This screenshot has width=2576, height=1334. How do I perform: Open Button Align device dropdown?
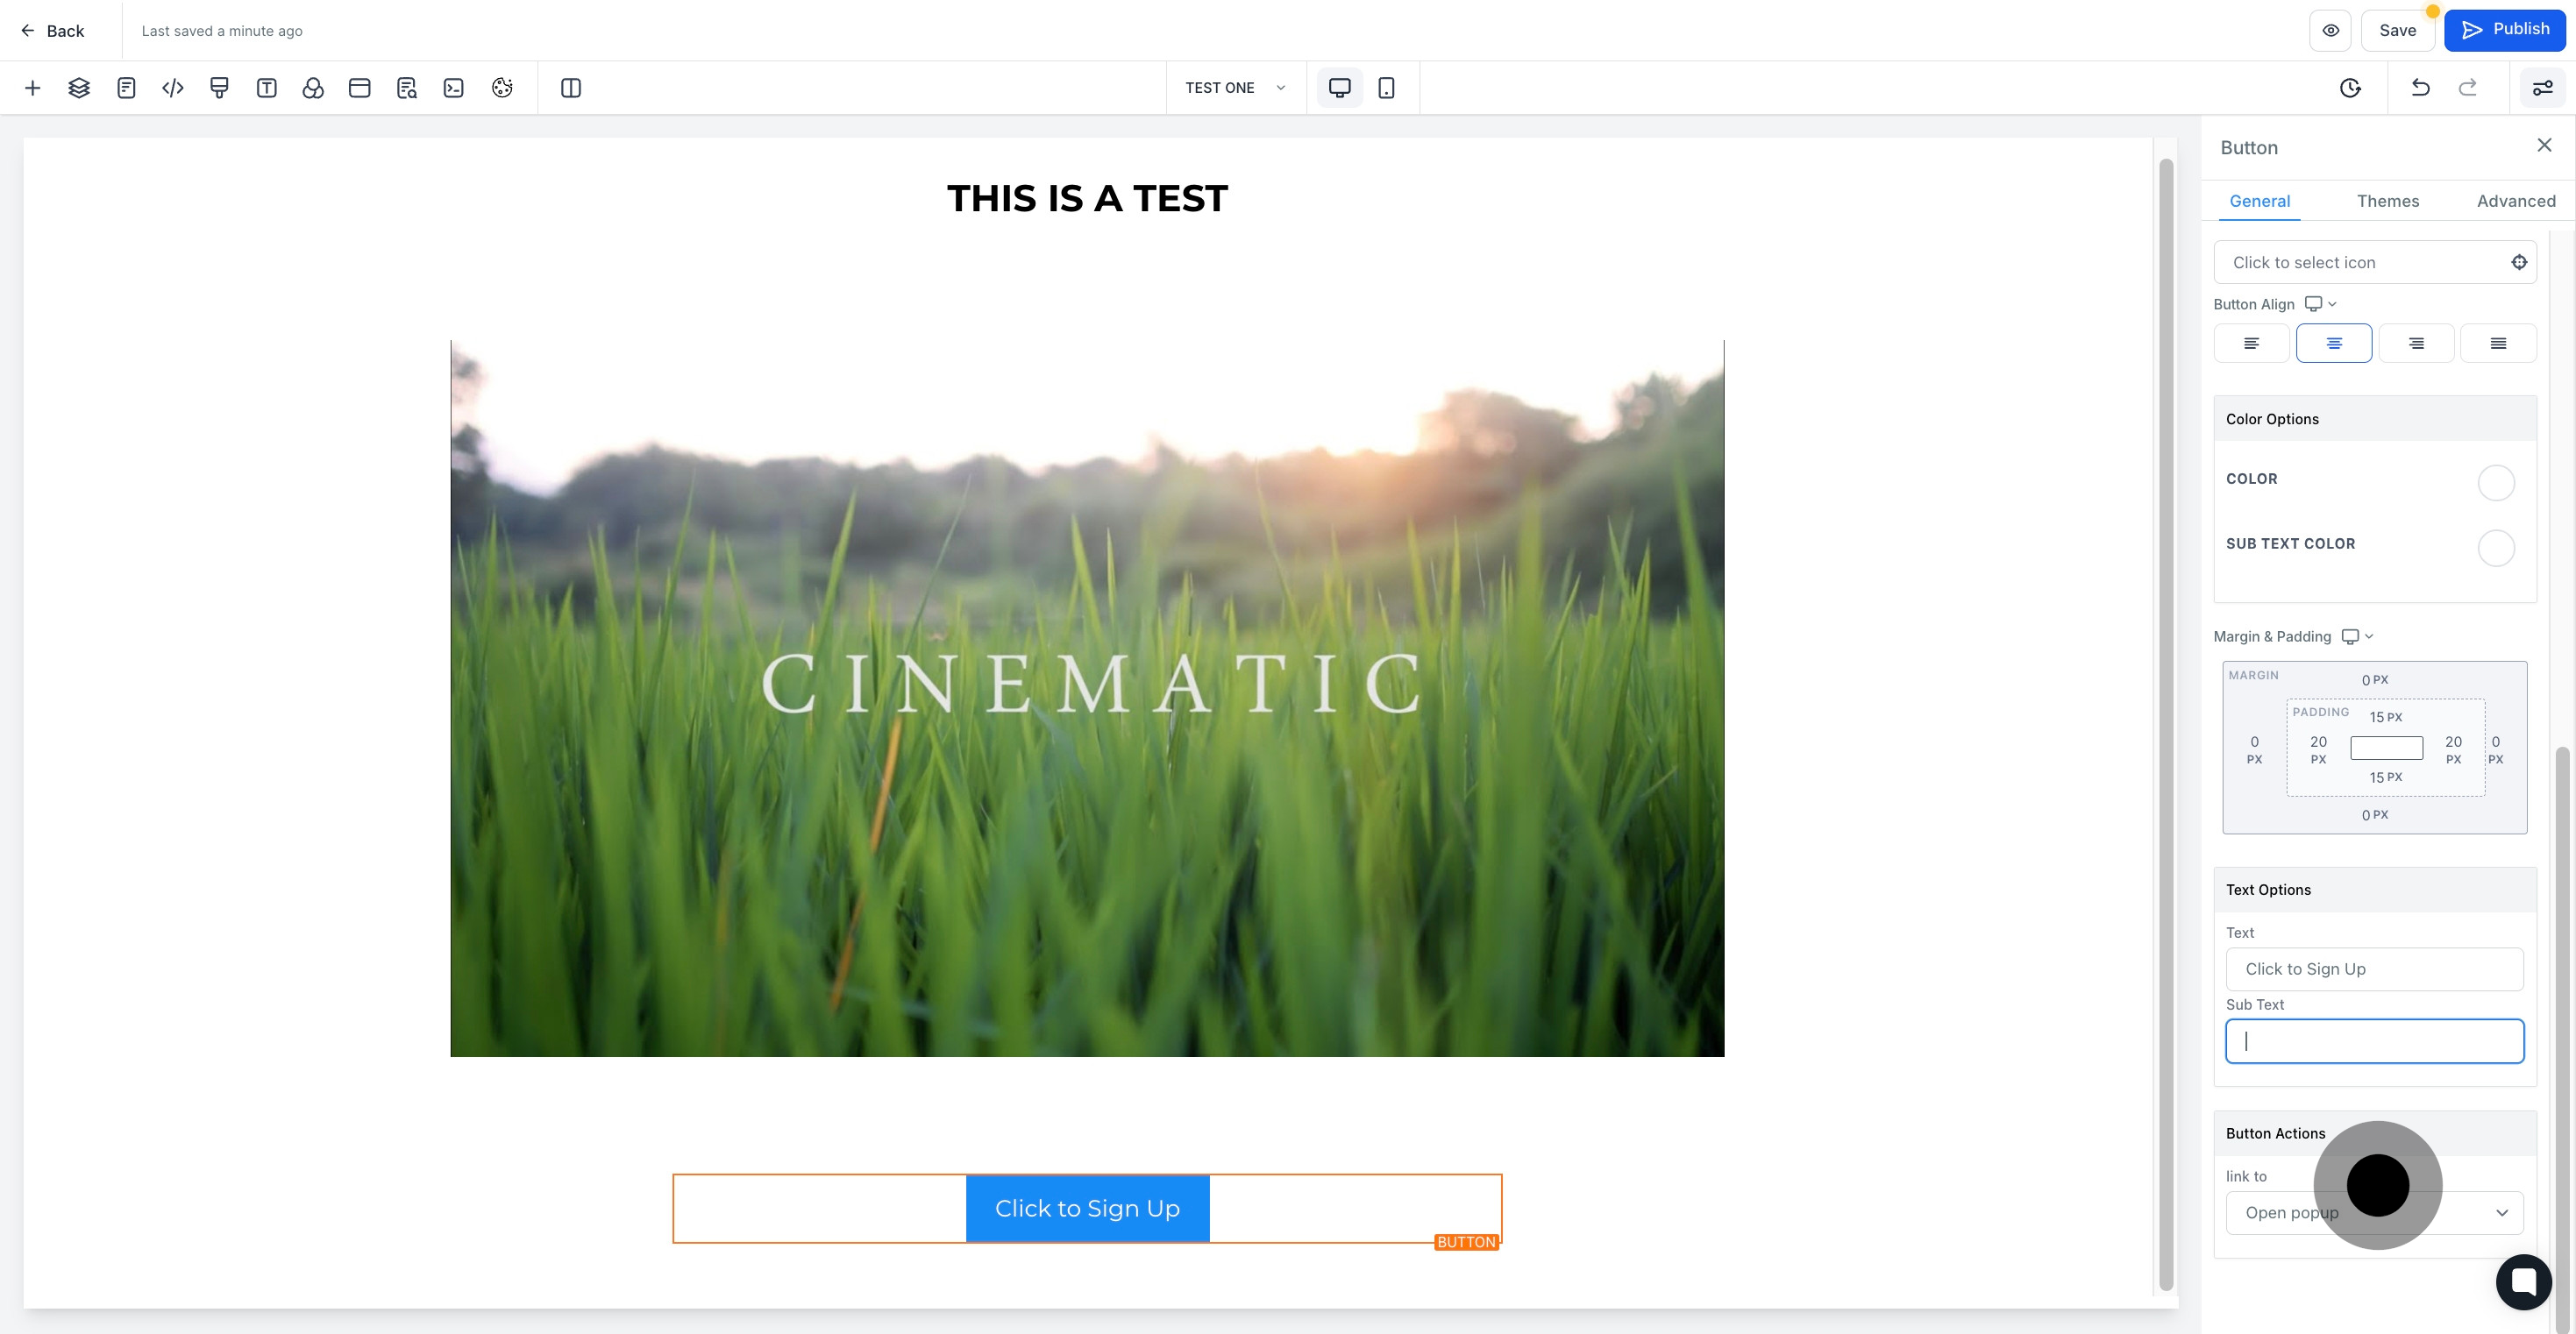point(2320,304)
